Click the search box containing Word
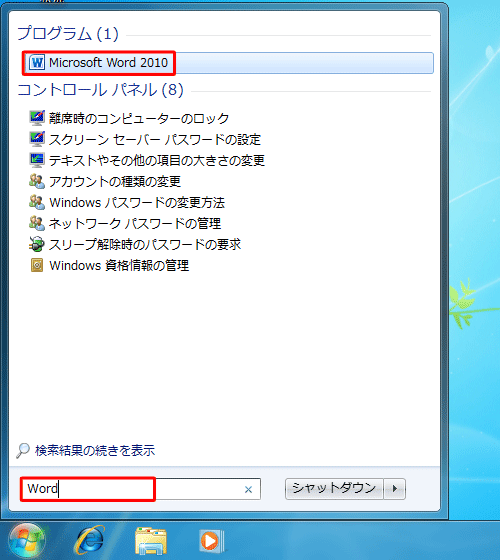Viewport: 500px width, 560px height. [x=140, y=489]
